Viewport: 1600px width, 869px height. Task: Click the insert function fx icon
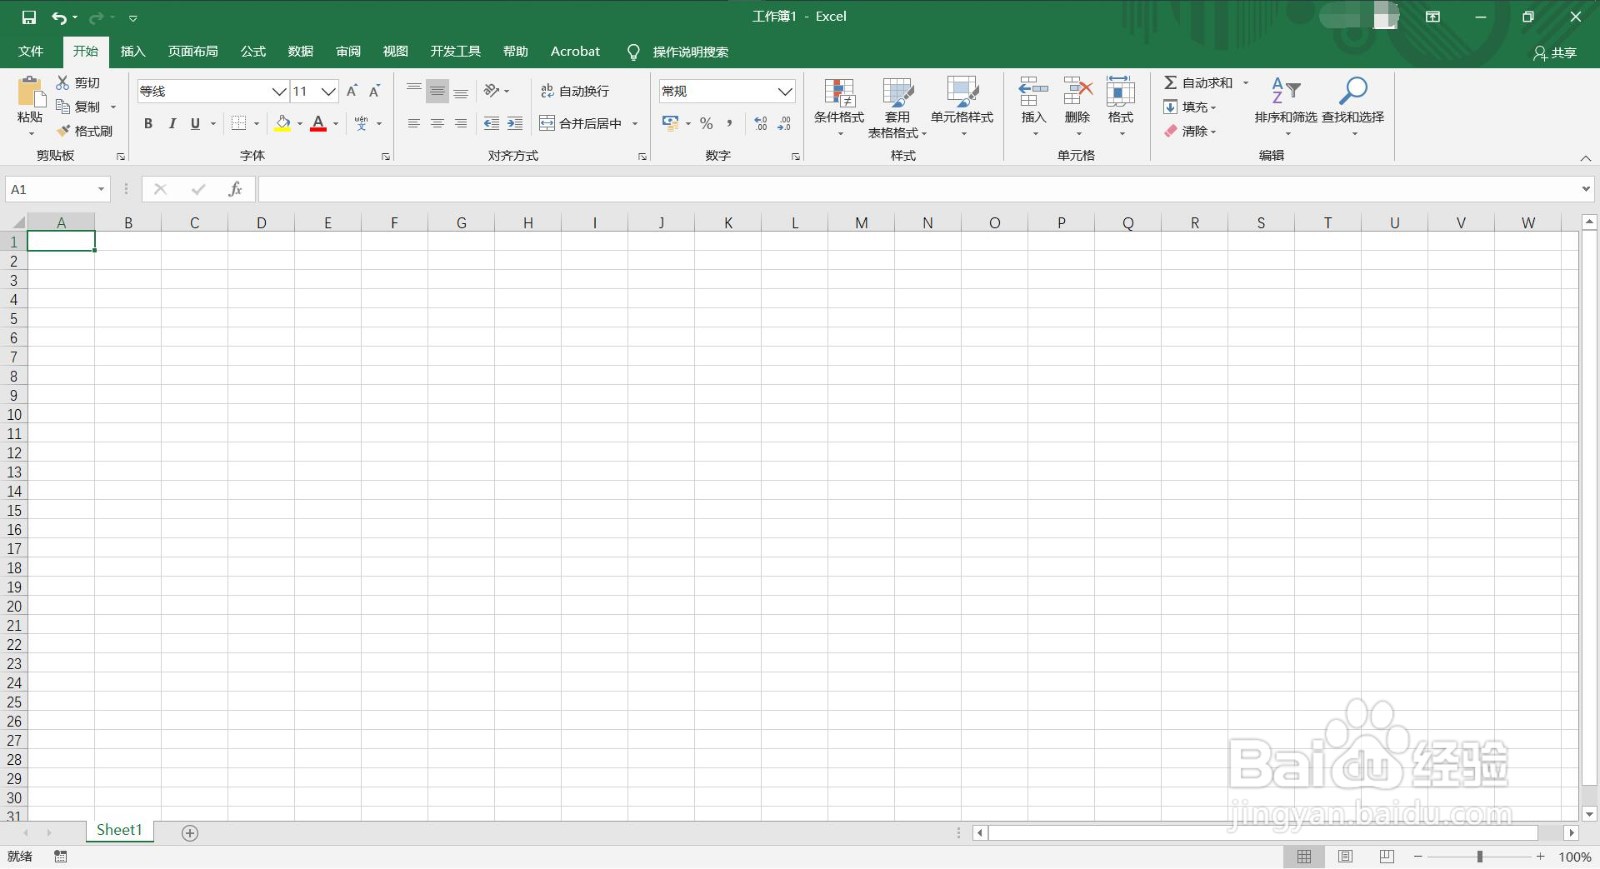coord(235,189)
